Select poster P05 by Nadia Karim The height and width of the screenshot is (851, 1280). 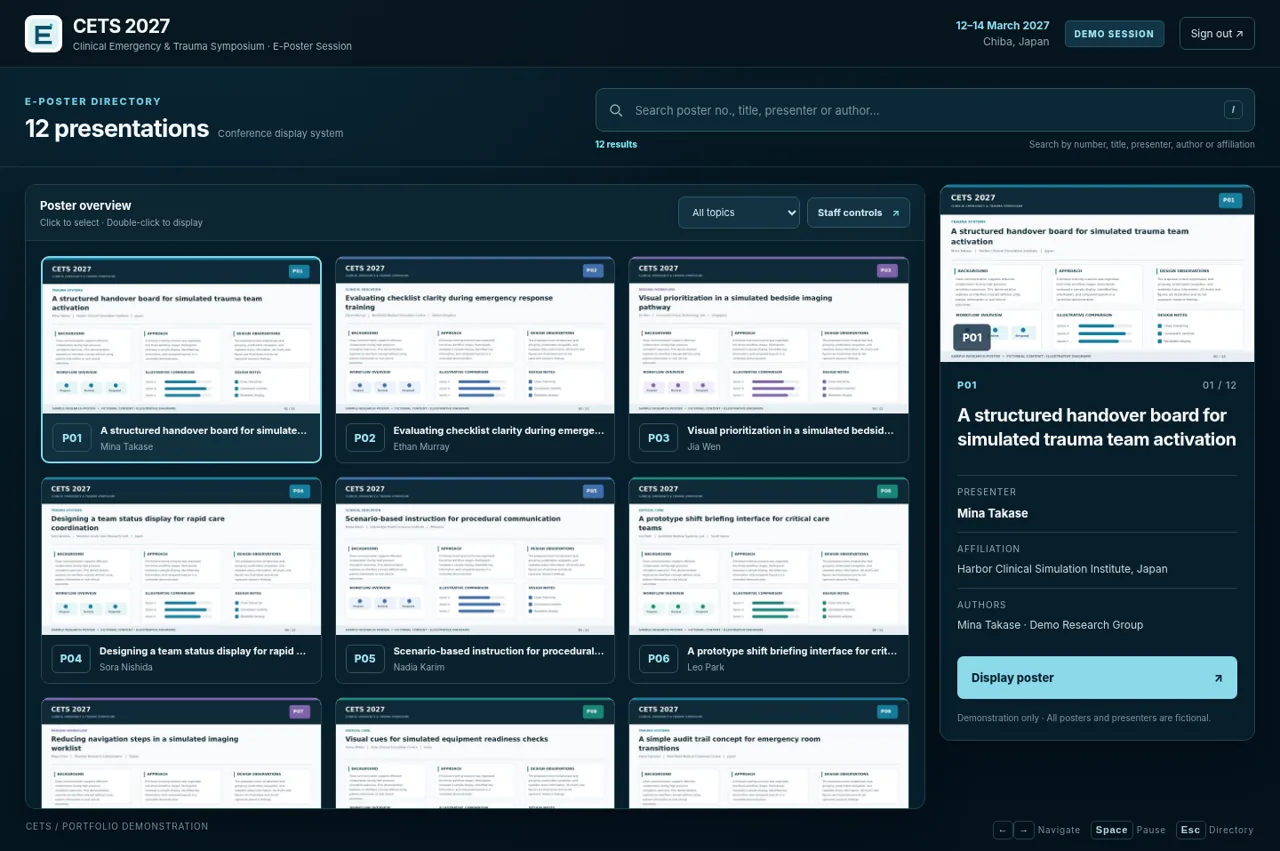[x=475, y=580]
